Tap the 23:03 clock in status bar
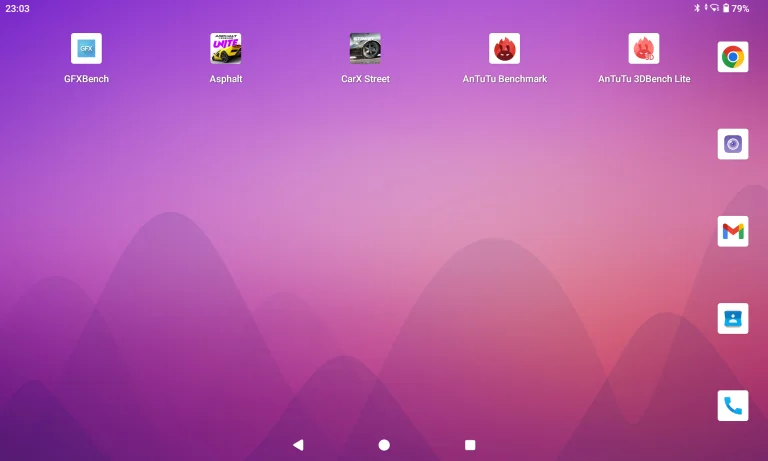 (17, 8)
